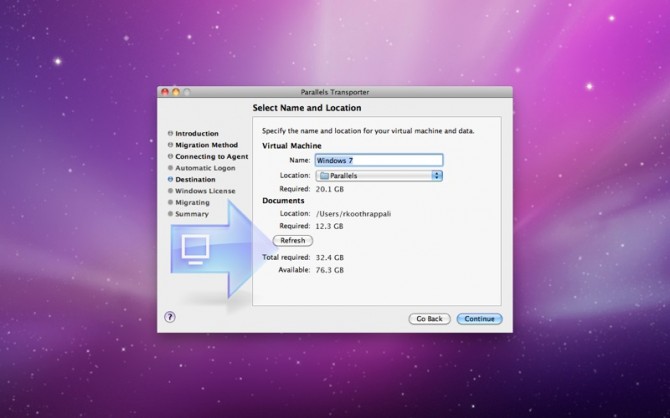Viewport: 670px width, 418px height.
Task: Choose the Migrating step in sidebar
Action: pos(193,202)
